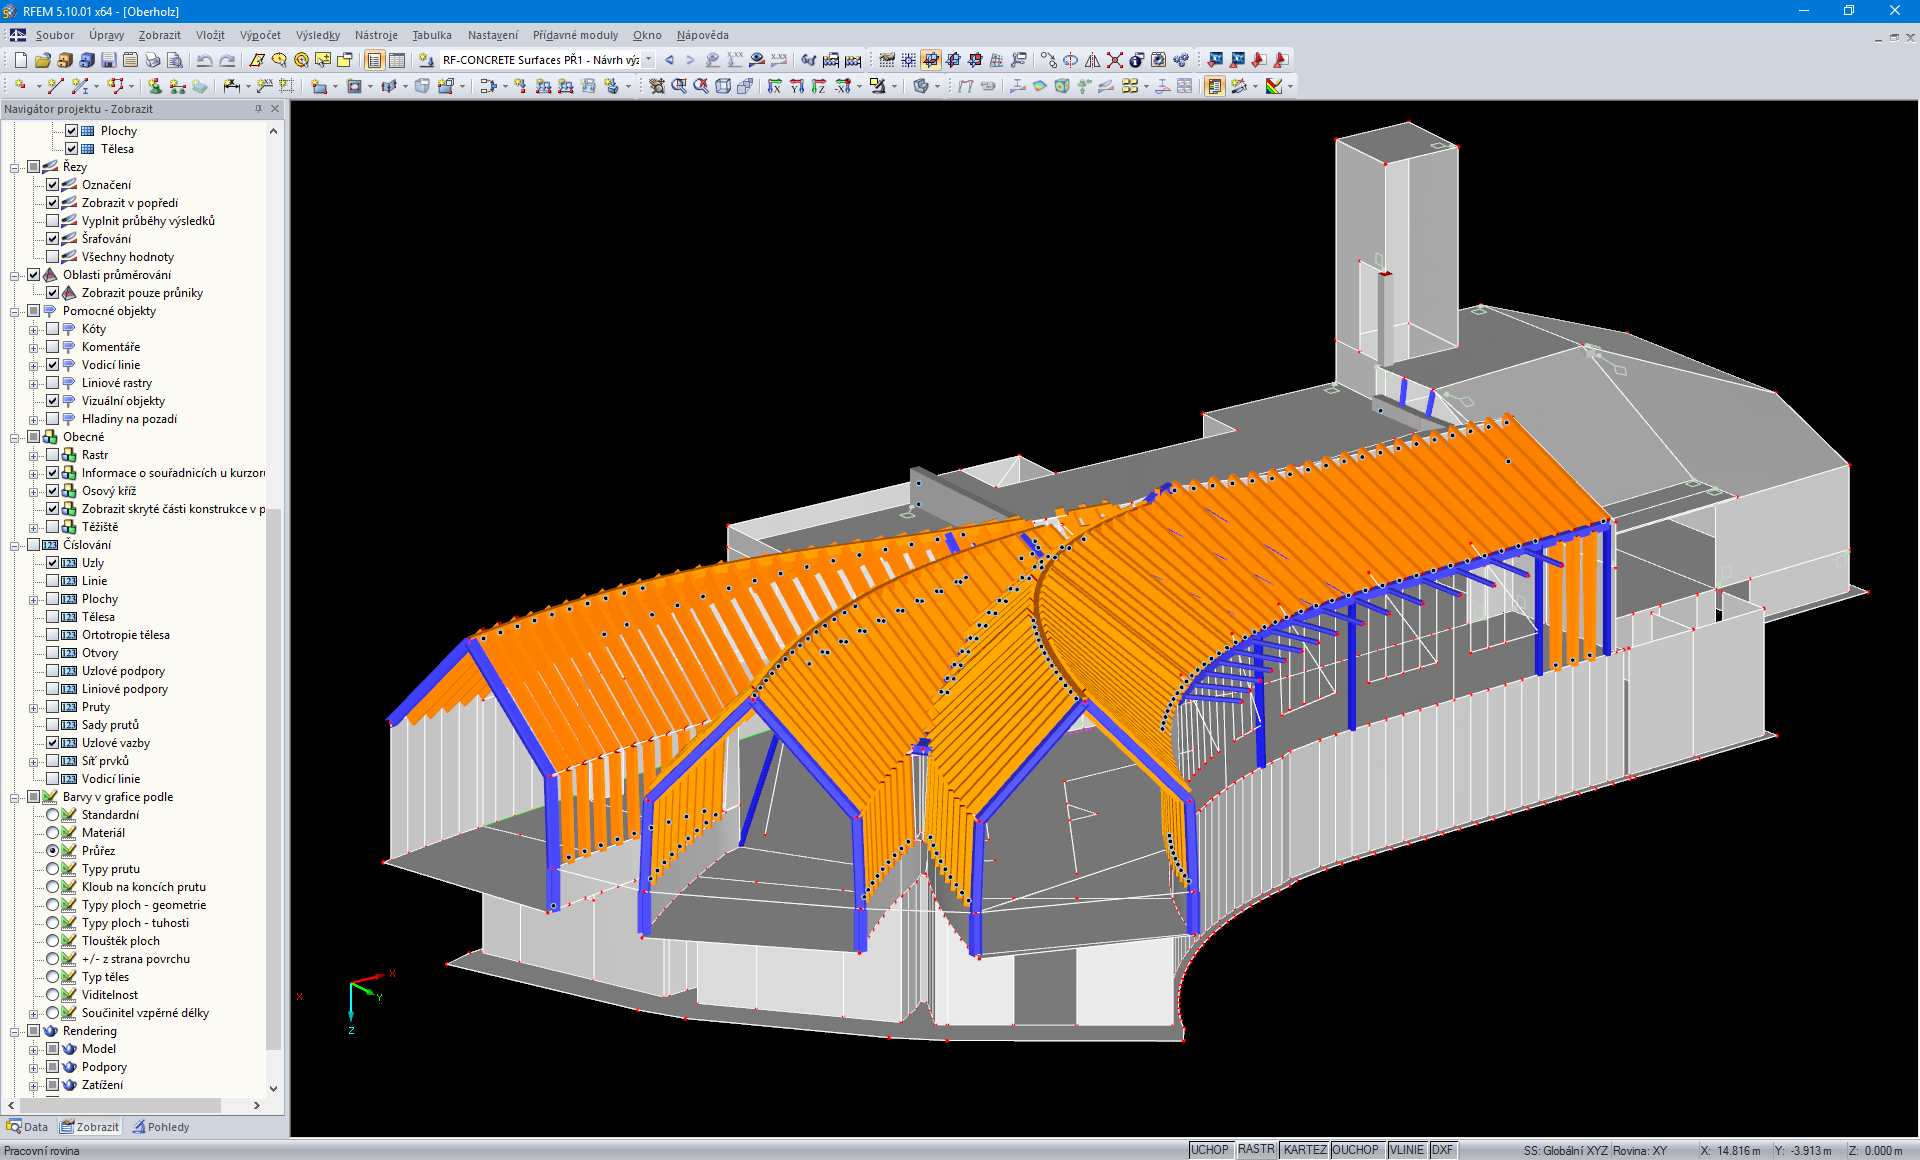
Task: Enable the Kóty checkbox
Action: (52, 328)
